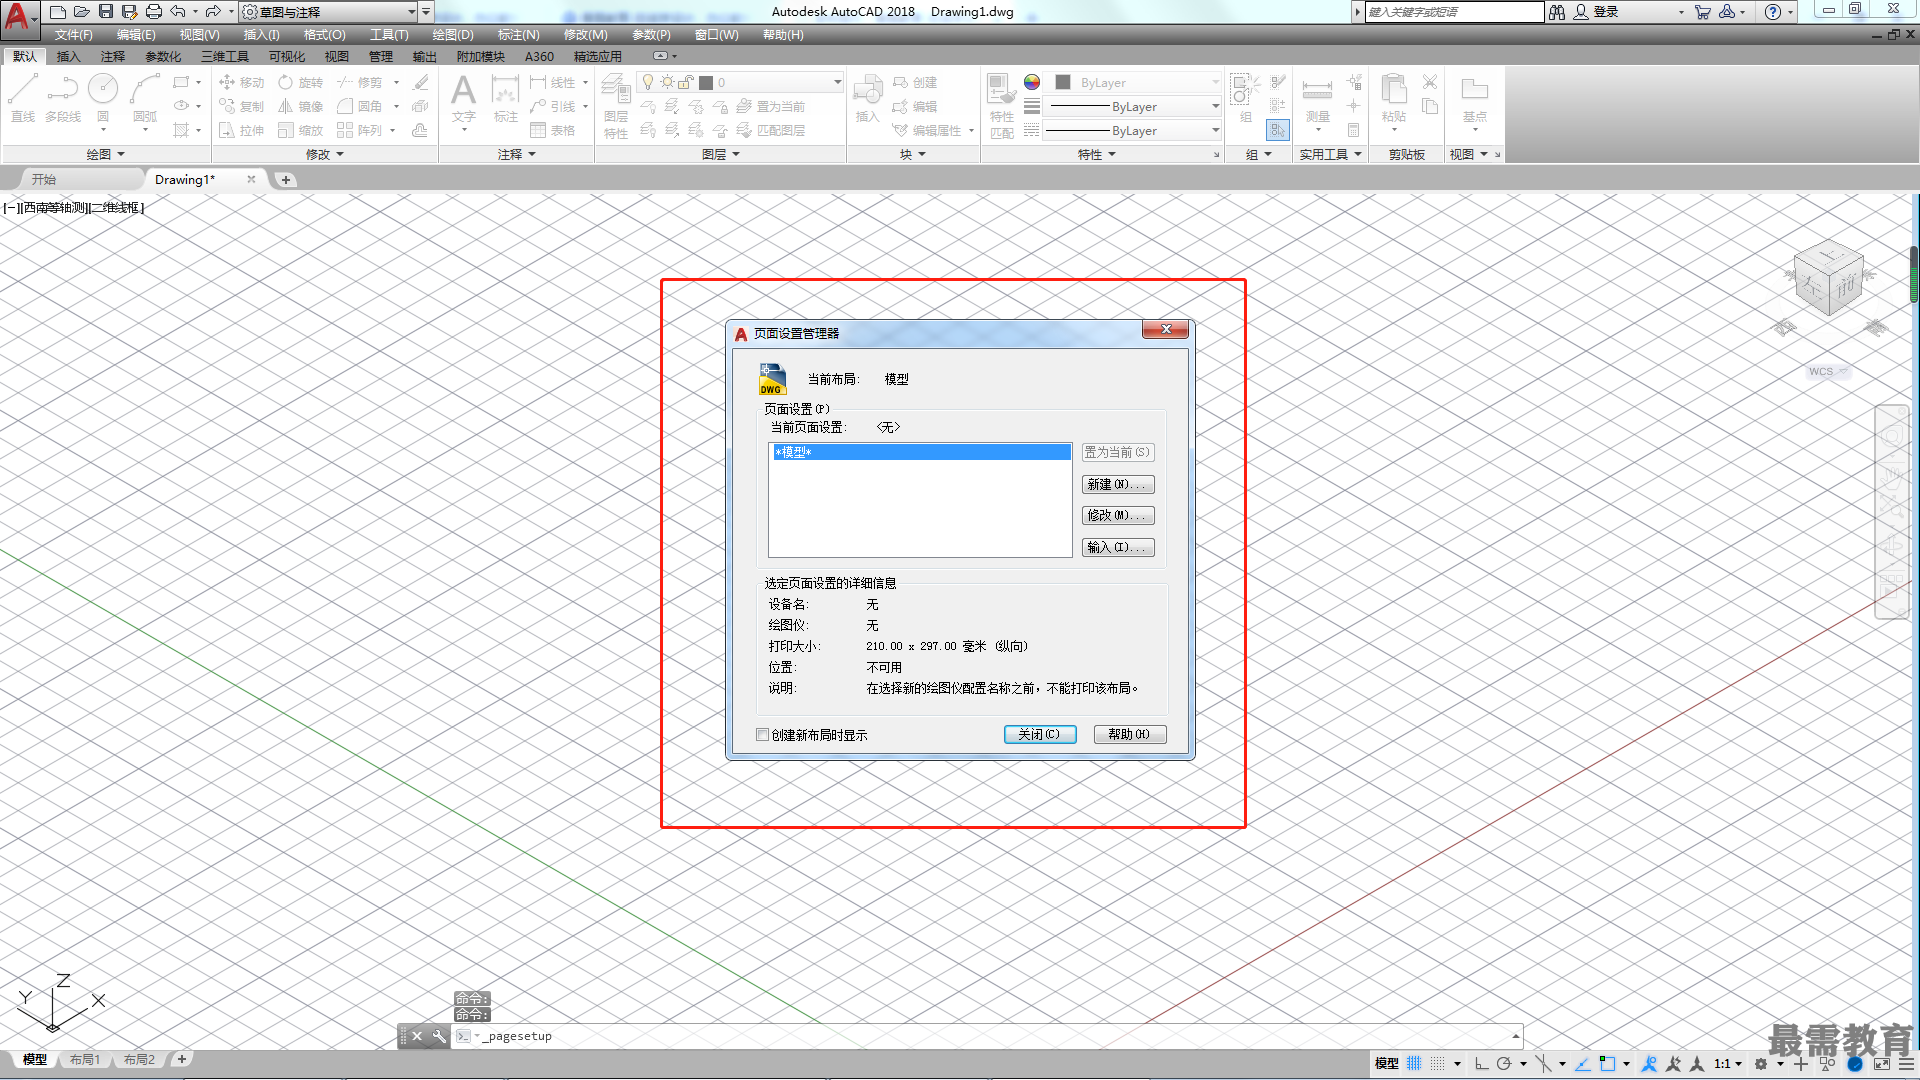This screenshot has width=1920, height=1080.
Task: Open the 格式(O) menu
Action: point(324,35)
